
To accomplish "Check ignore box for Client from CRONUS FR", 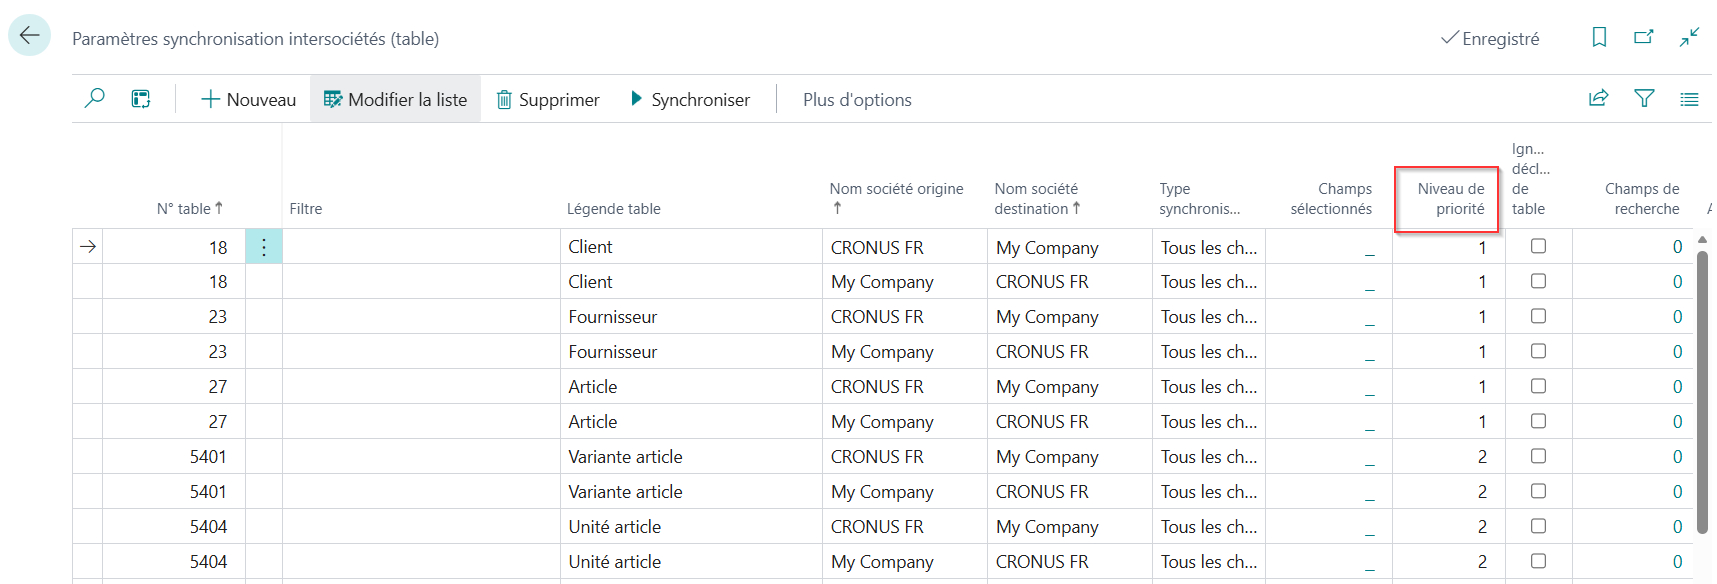I will tap(1538, 246).
